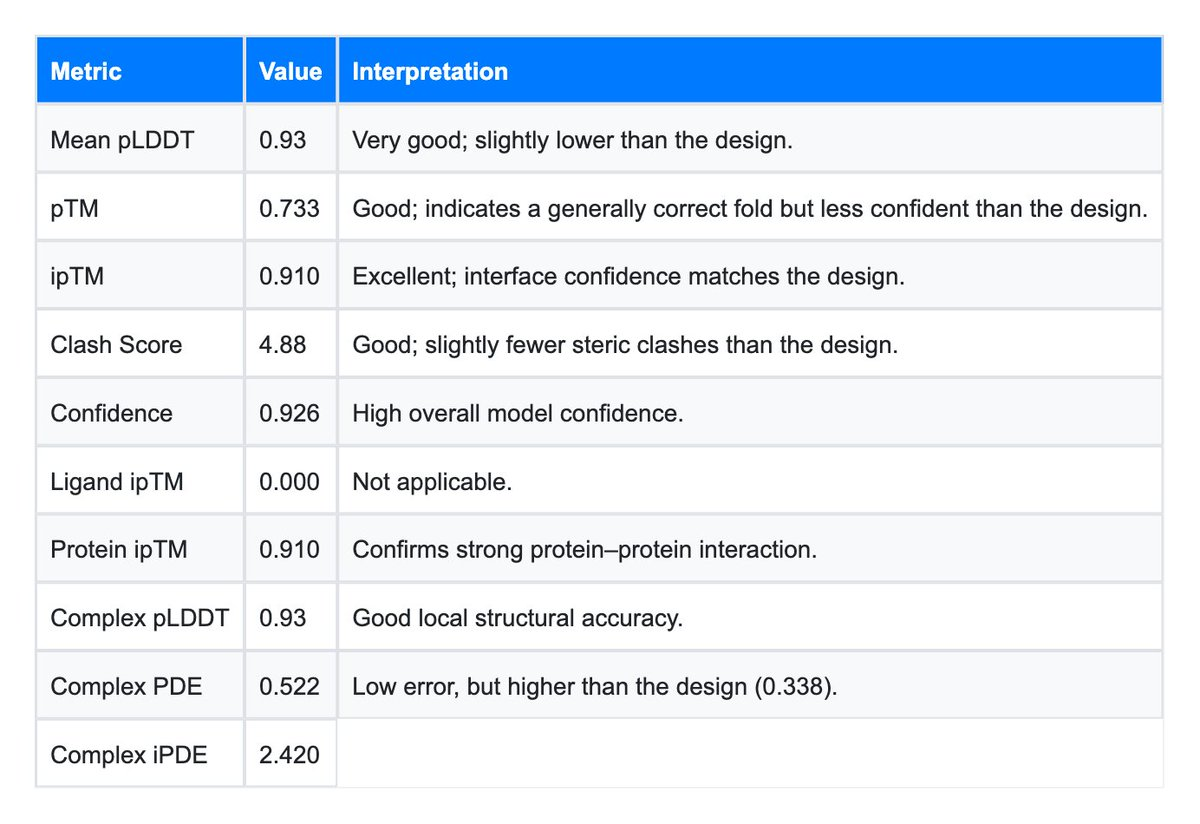The image size is (1200, 824).
Task: Click the Complex PDE value 0.522
Action: (x=289, y=686)
